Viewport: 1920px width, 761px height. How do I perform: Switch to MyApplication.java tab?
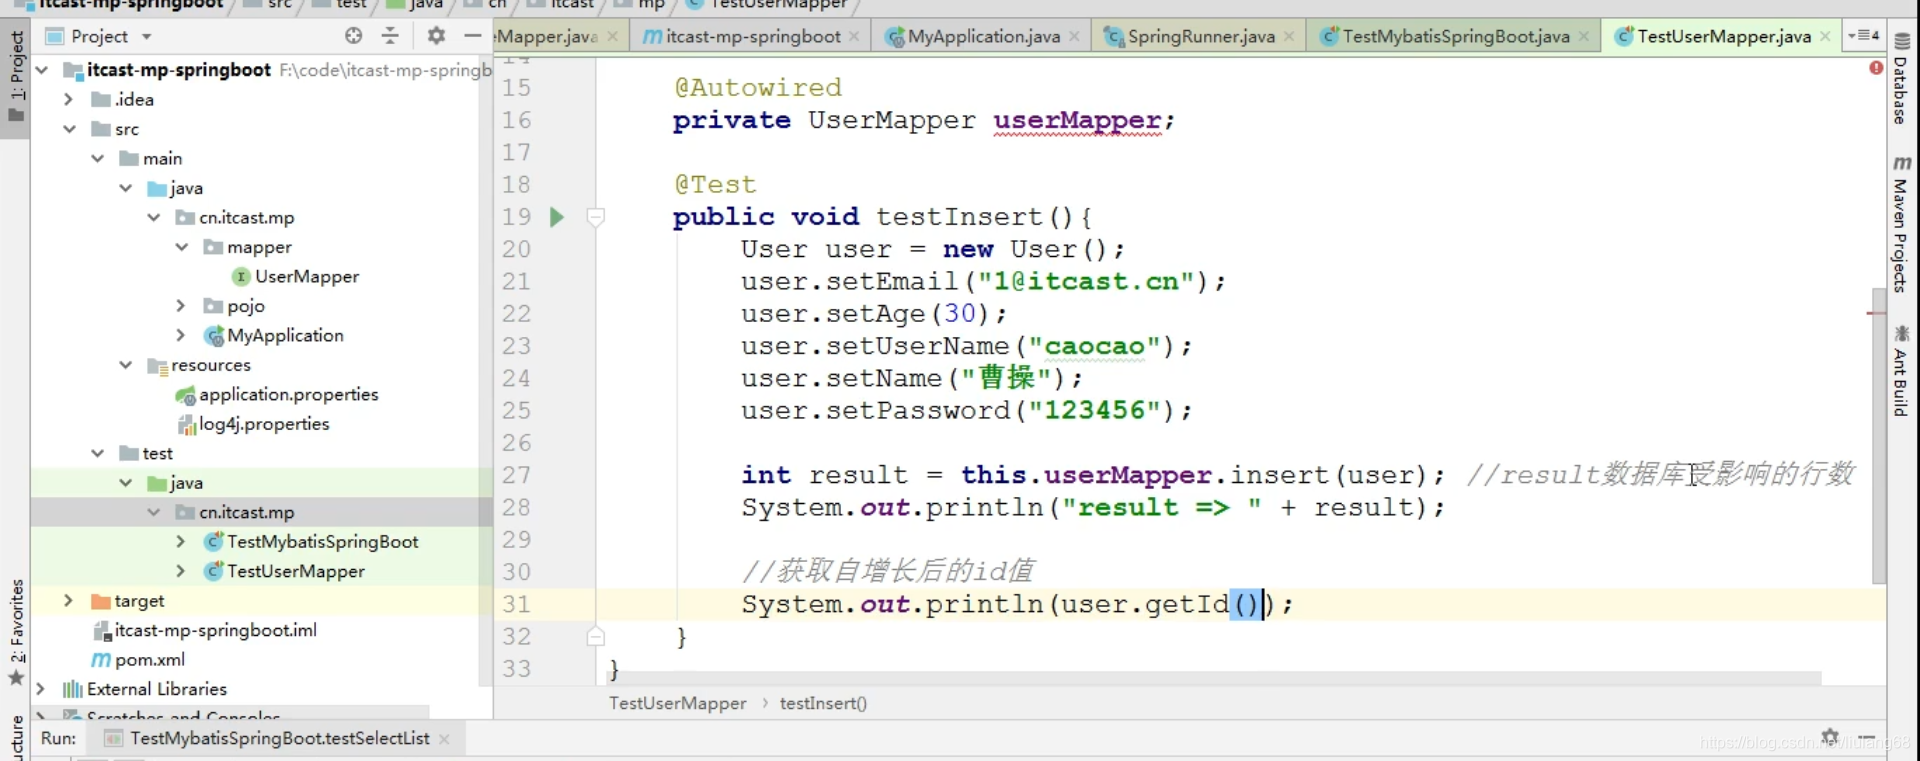pos(983,37)
